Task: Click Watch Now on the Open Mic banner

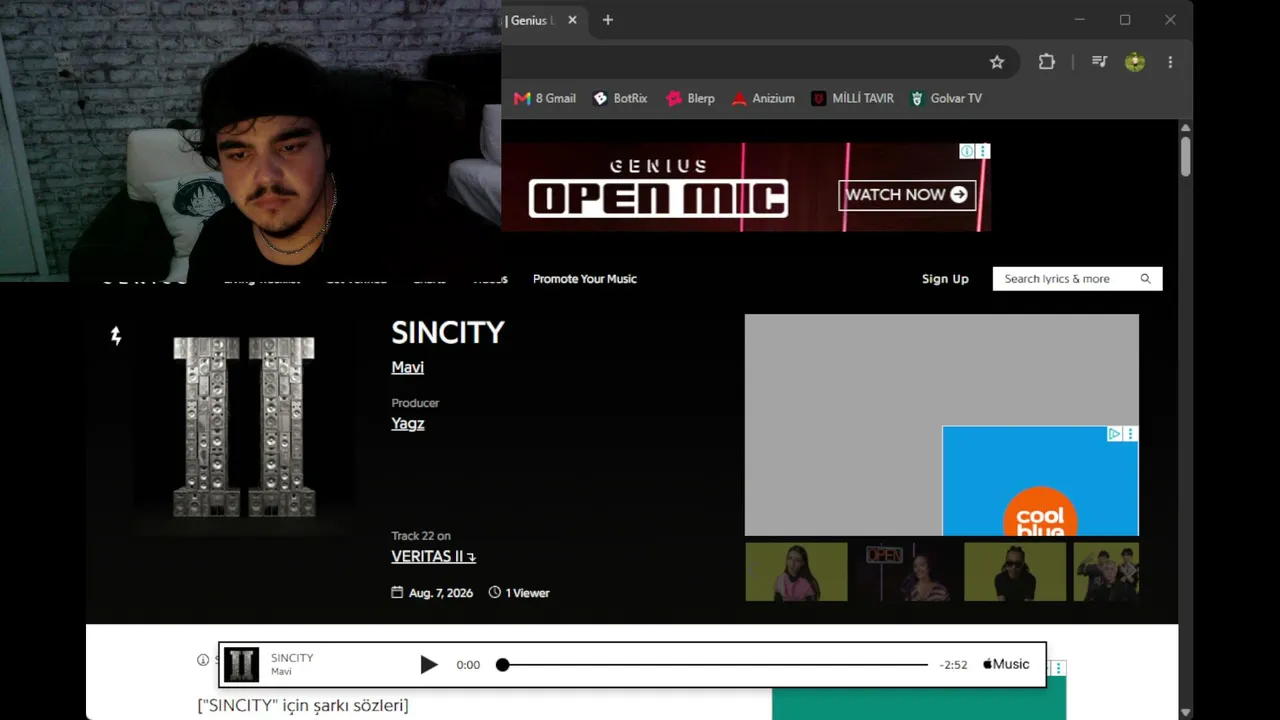Action: [906, 194]
